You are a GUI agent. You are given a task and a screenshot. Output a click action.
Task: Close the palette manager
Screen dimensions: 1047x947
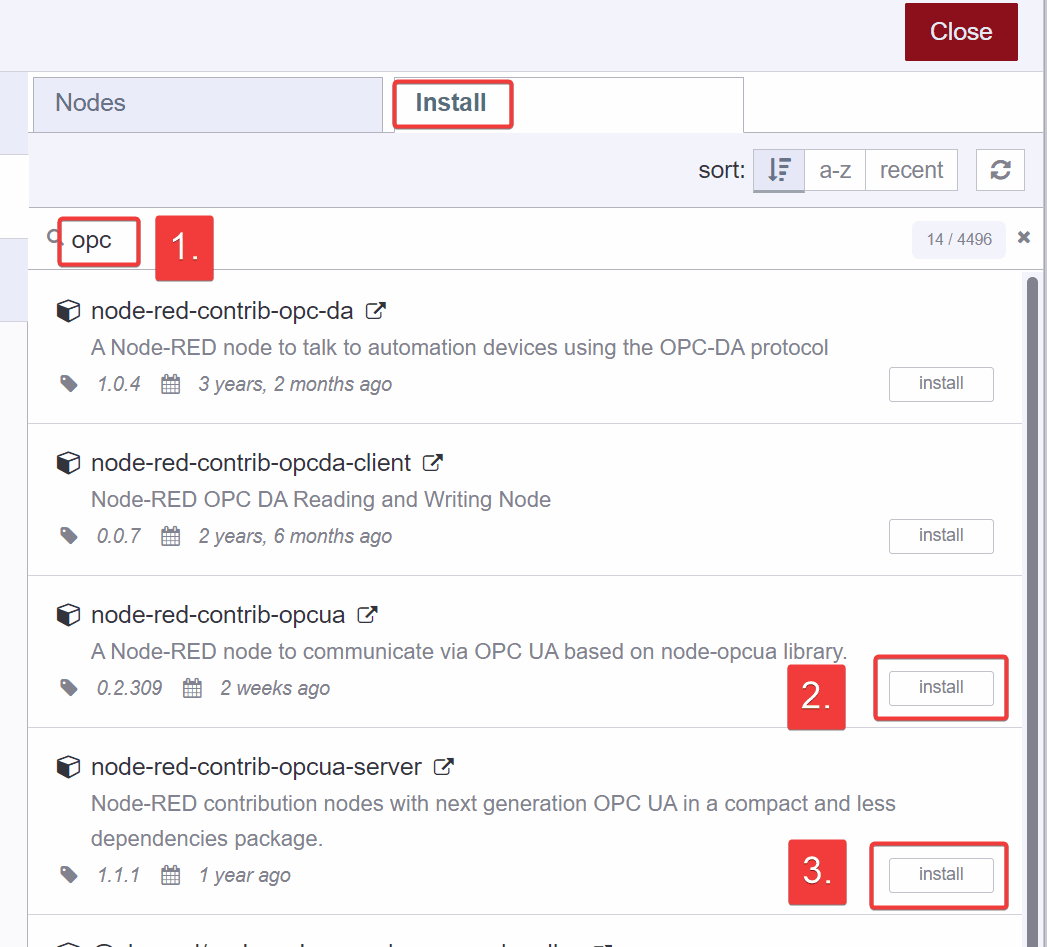point(960,31)
